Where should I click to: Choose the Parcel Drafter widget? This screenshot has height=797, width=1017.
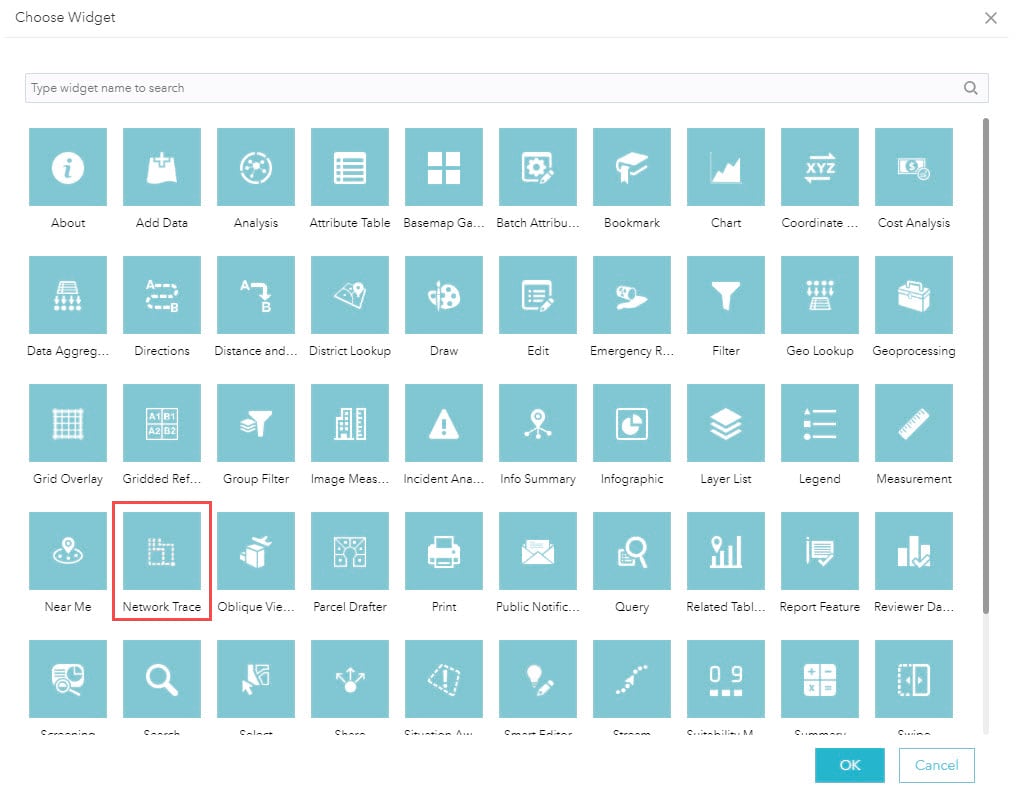[x=350, y=551]
